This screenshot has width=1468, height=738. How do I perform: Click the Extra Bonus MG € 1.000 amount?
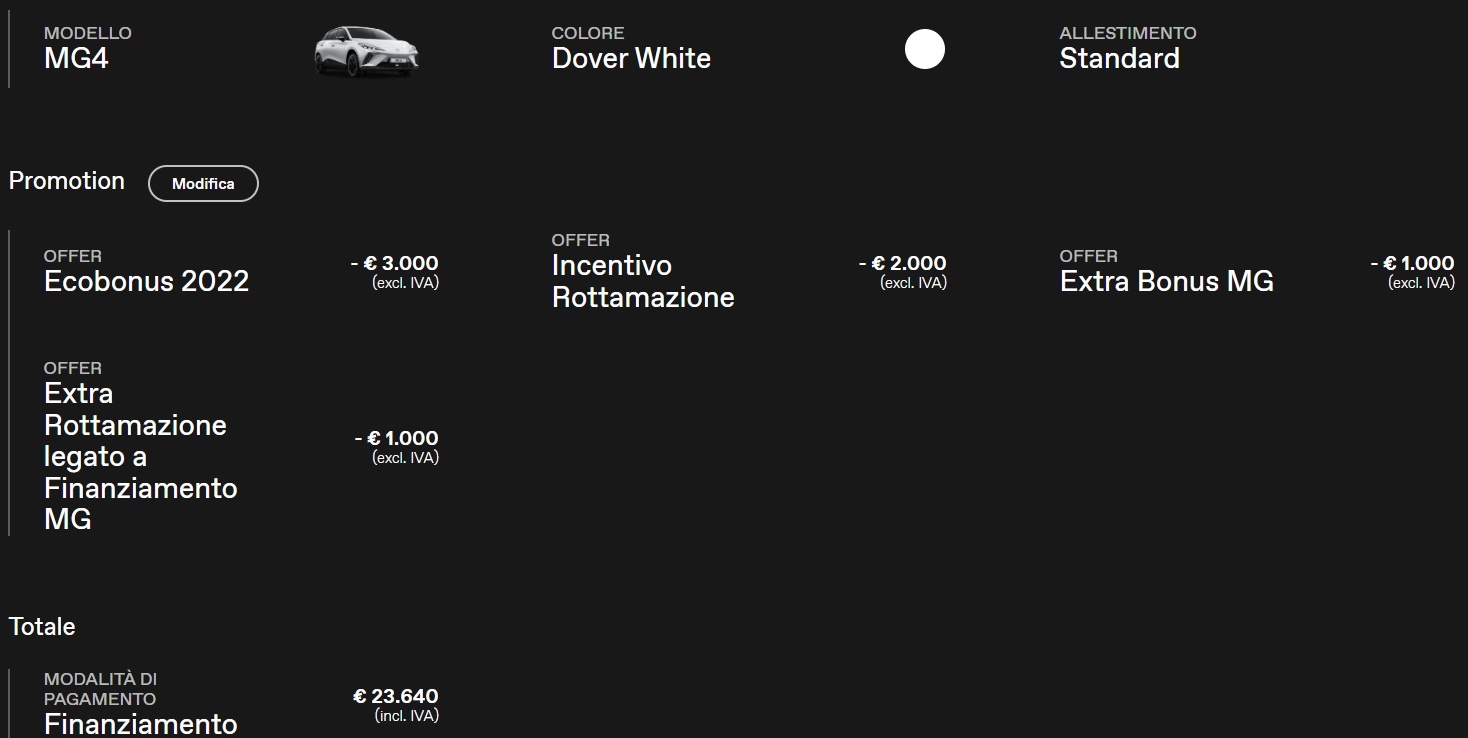point(1412,263)
